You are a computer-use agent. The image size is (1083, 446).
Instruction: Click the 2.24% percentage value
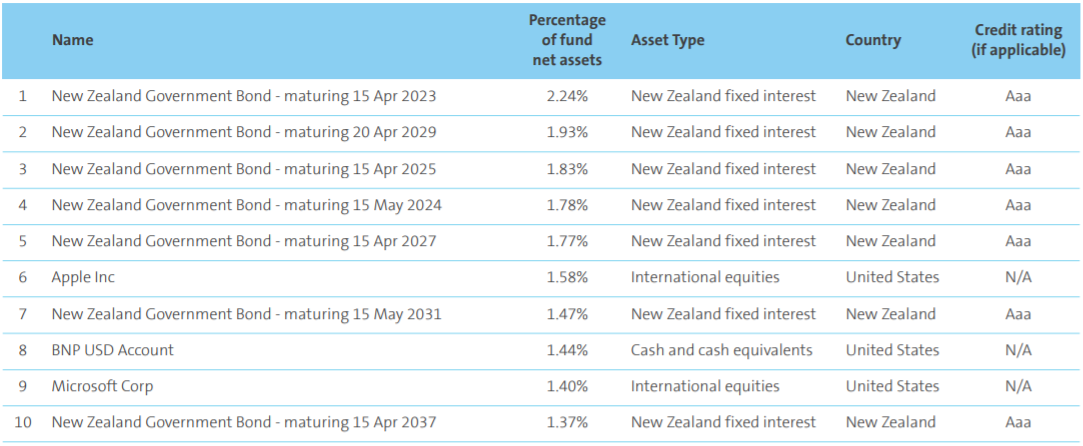tap(567, 96)
